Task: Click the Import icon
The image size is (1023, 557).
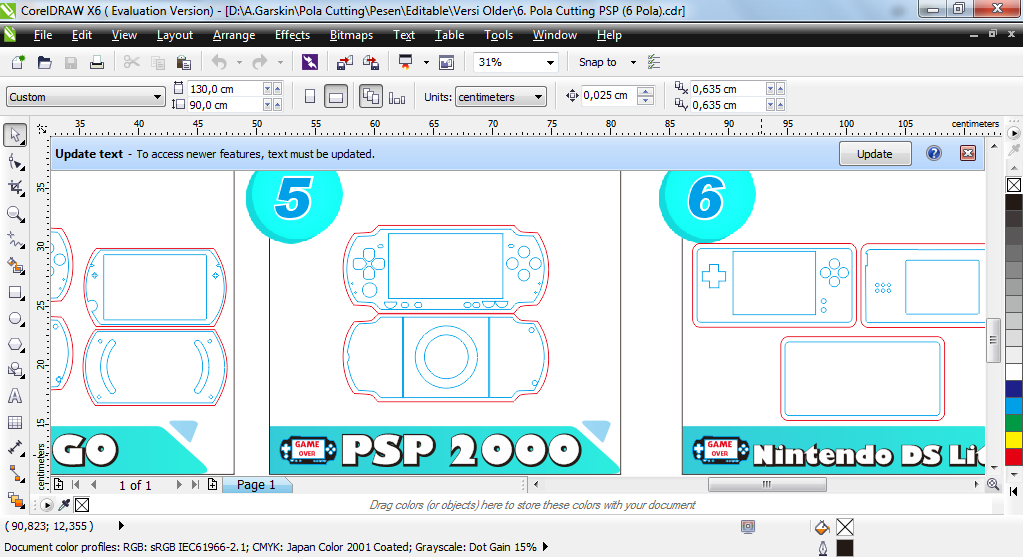Action: pyautogui.click(x=344, y=62)
